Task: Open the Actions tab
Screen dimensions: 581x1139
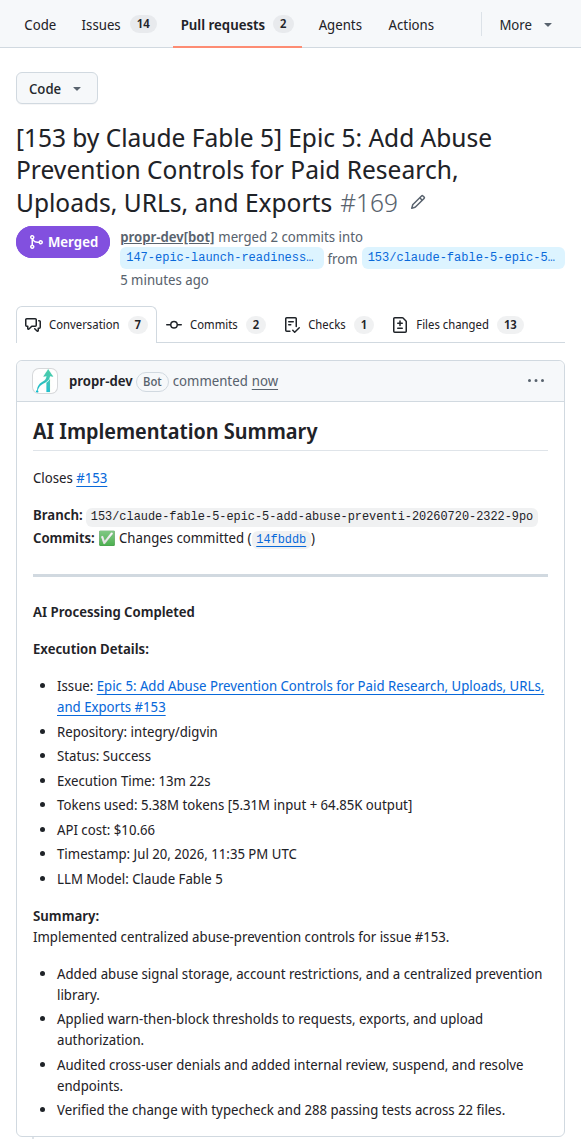Action: 411,25
